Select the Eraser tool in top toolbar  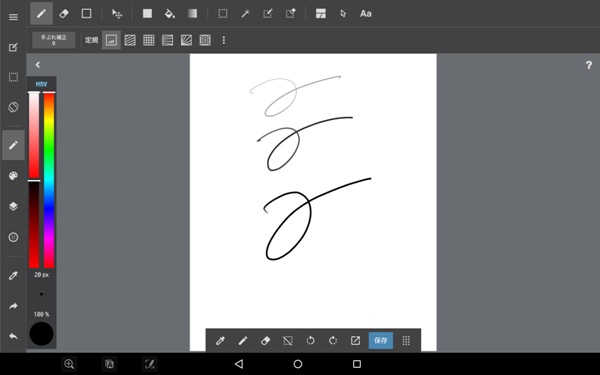pyautogui.click(x=64, y=14)
